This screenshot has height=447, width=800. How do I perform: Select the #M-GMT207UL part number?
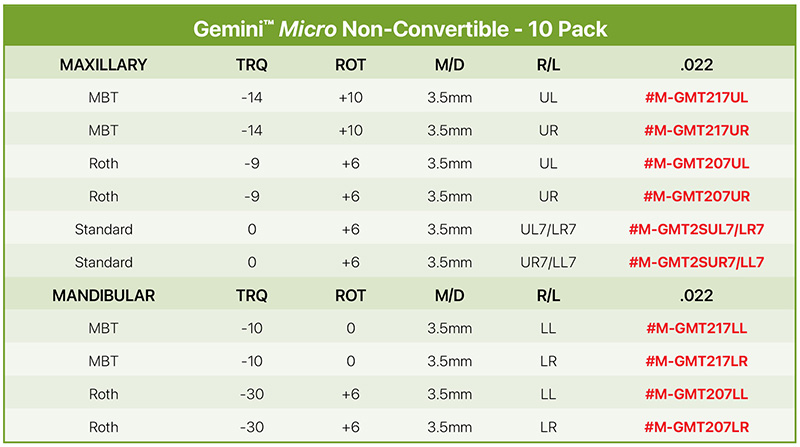pos(696,163)
